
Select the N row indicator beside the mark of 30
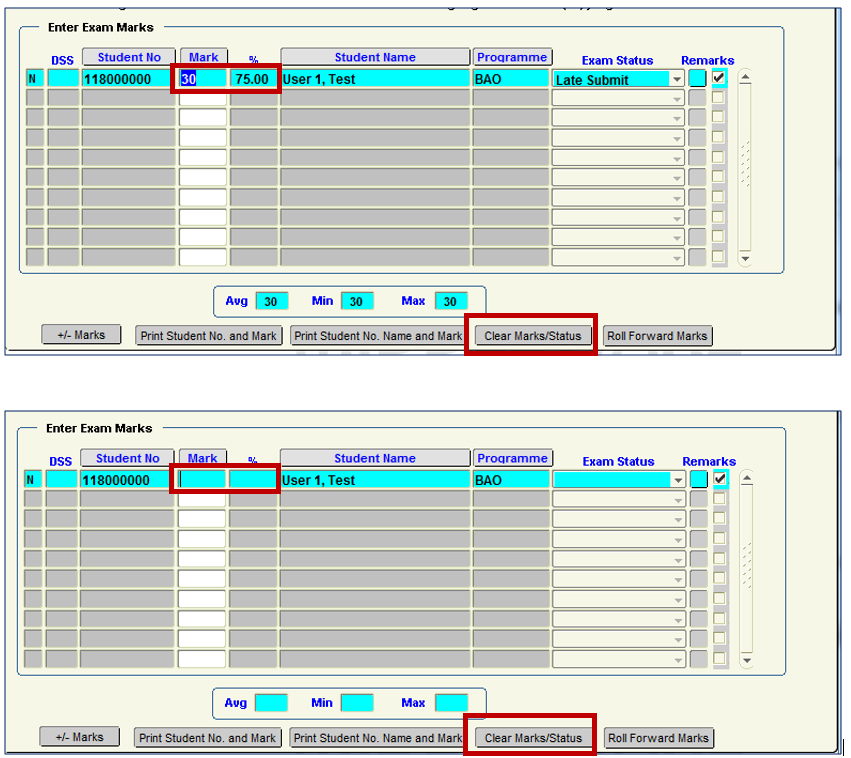(x=33, y=79)
